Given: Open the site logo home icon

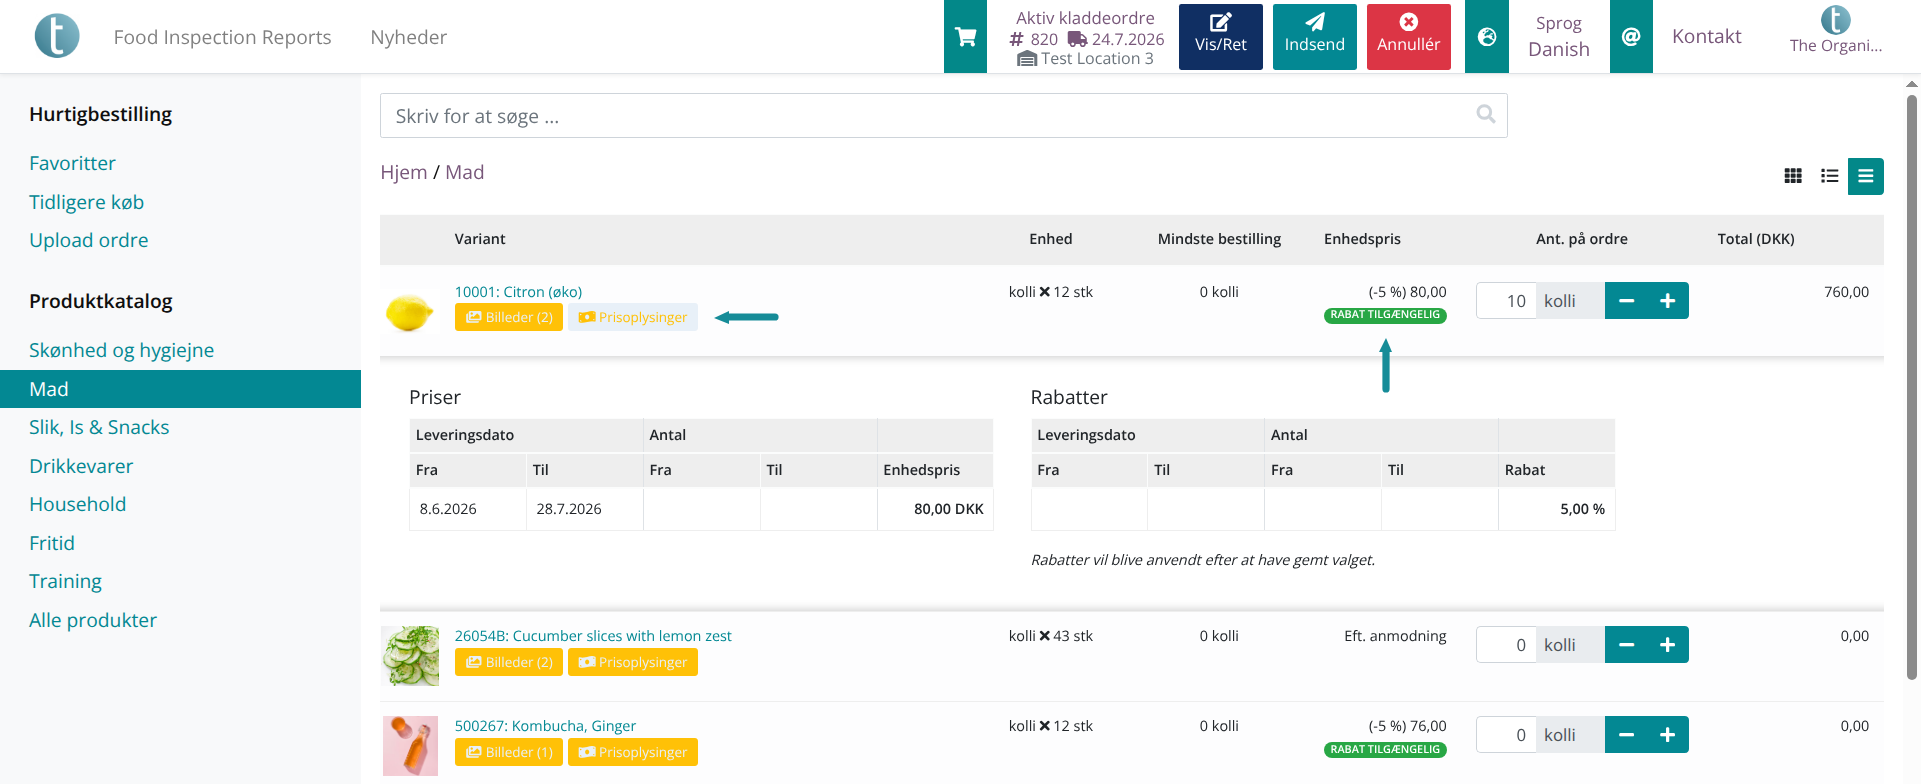Looking at the screenshot, I should coord(57,36).
